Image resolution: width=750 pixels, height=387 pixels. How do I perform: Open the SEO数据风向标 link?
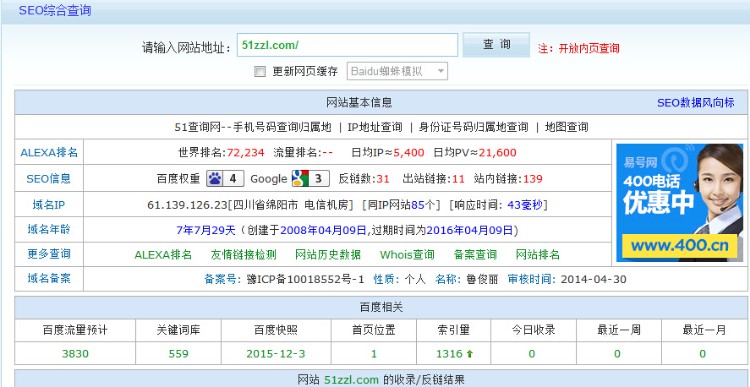(695, 103)
